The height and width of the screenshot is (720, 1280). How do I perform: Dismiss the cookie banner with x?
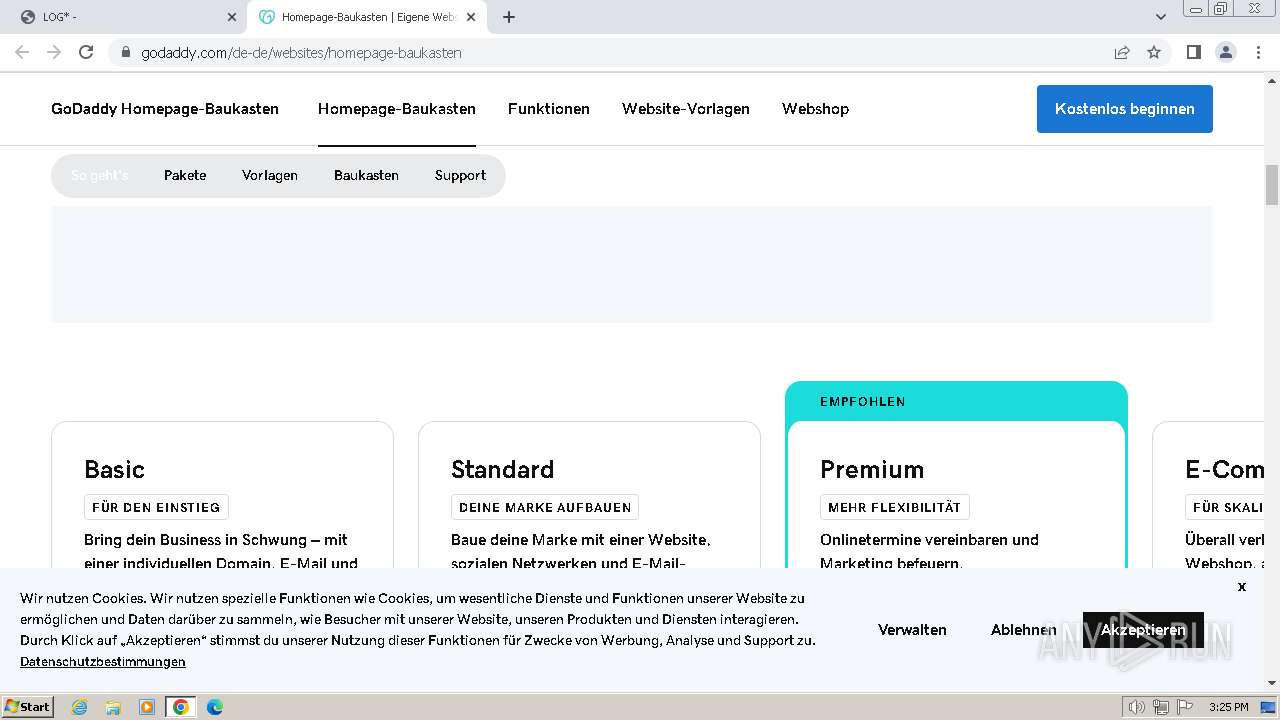pyautogui.click(x=1242, y=587)
